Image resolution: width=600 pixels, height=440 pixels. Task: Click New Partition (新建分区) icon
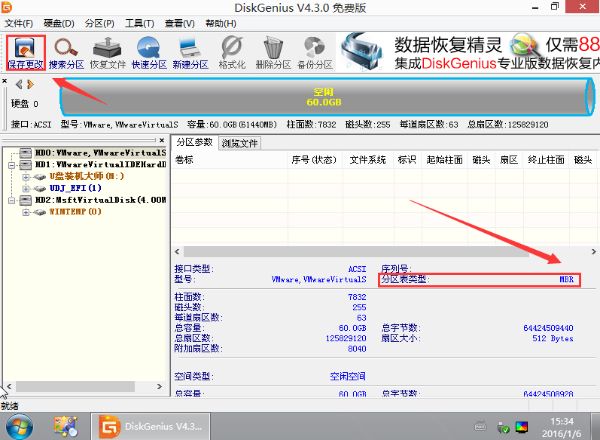tap(190, 53)
